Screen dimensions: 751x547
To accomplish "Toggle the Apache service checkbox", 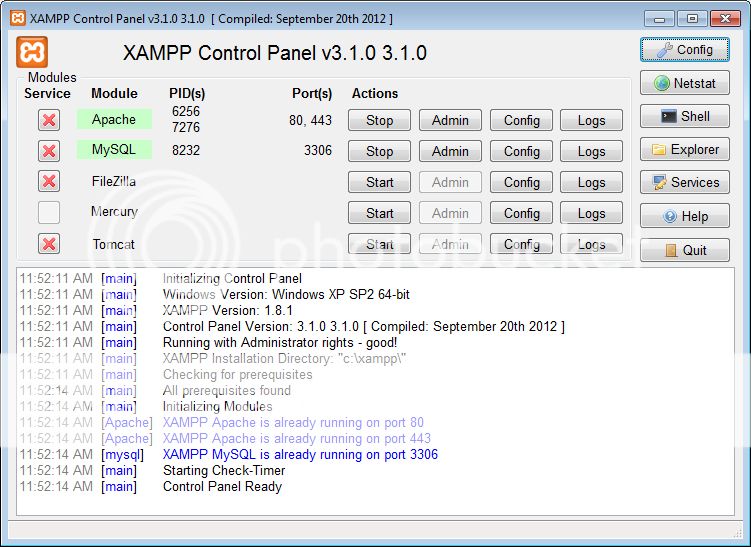I will (49, 120).
